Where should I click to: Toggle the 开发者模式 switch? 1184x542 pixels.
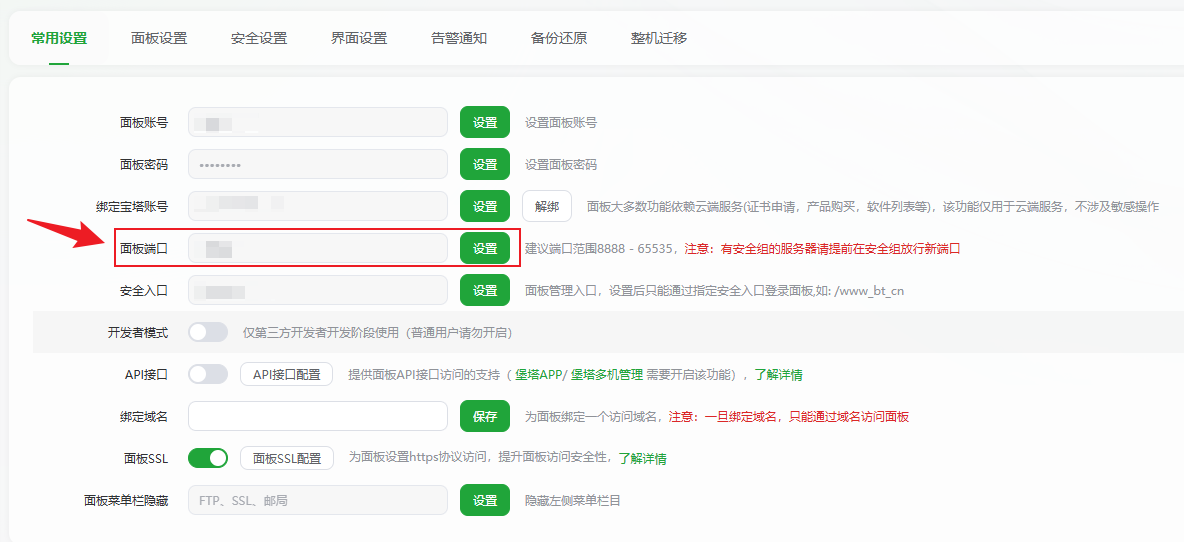pyautogui.click(x=208, y=332)
